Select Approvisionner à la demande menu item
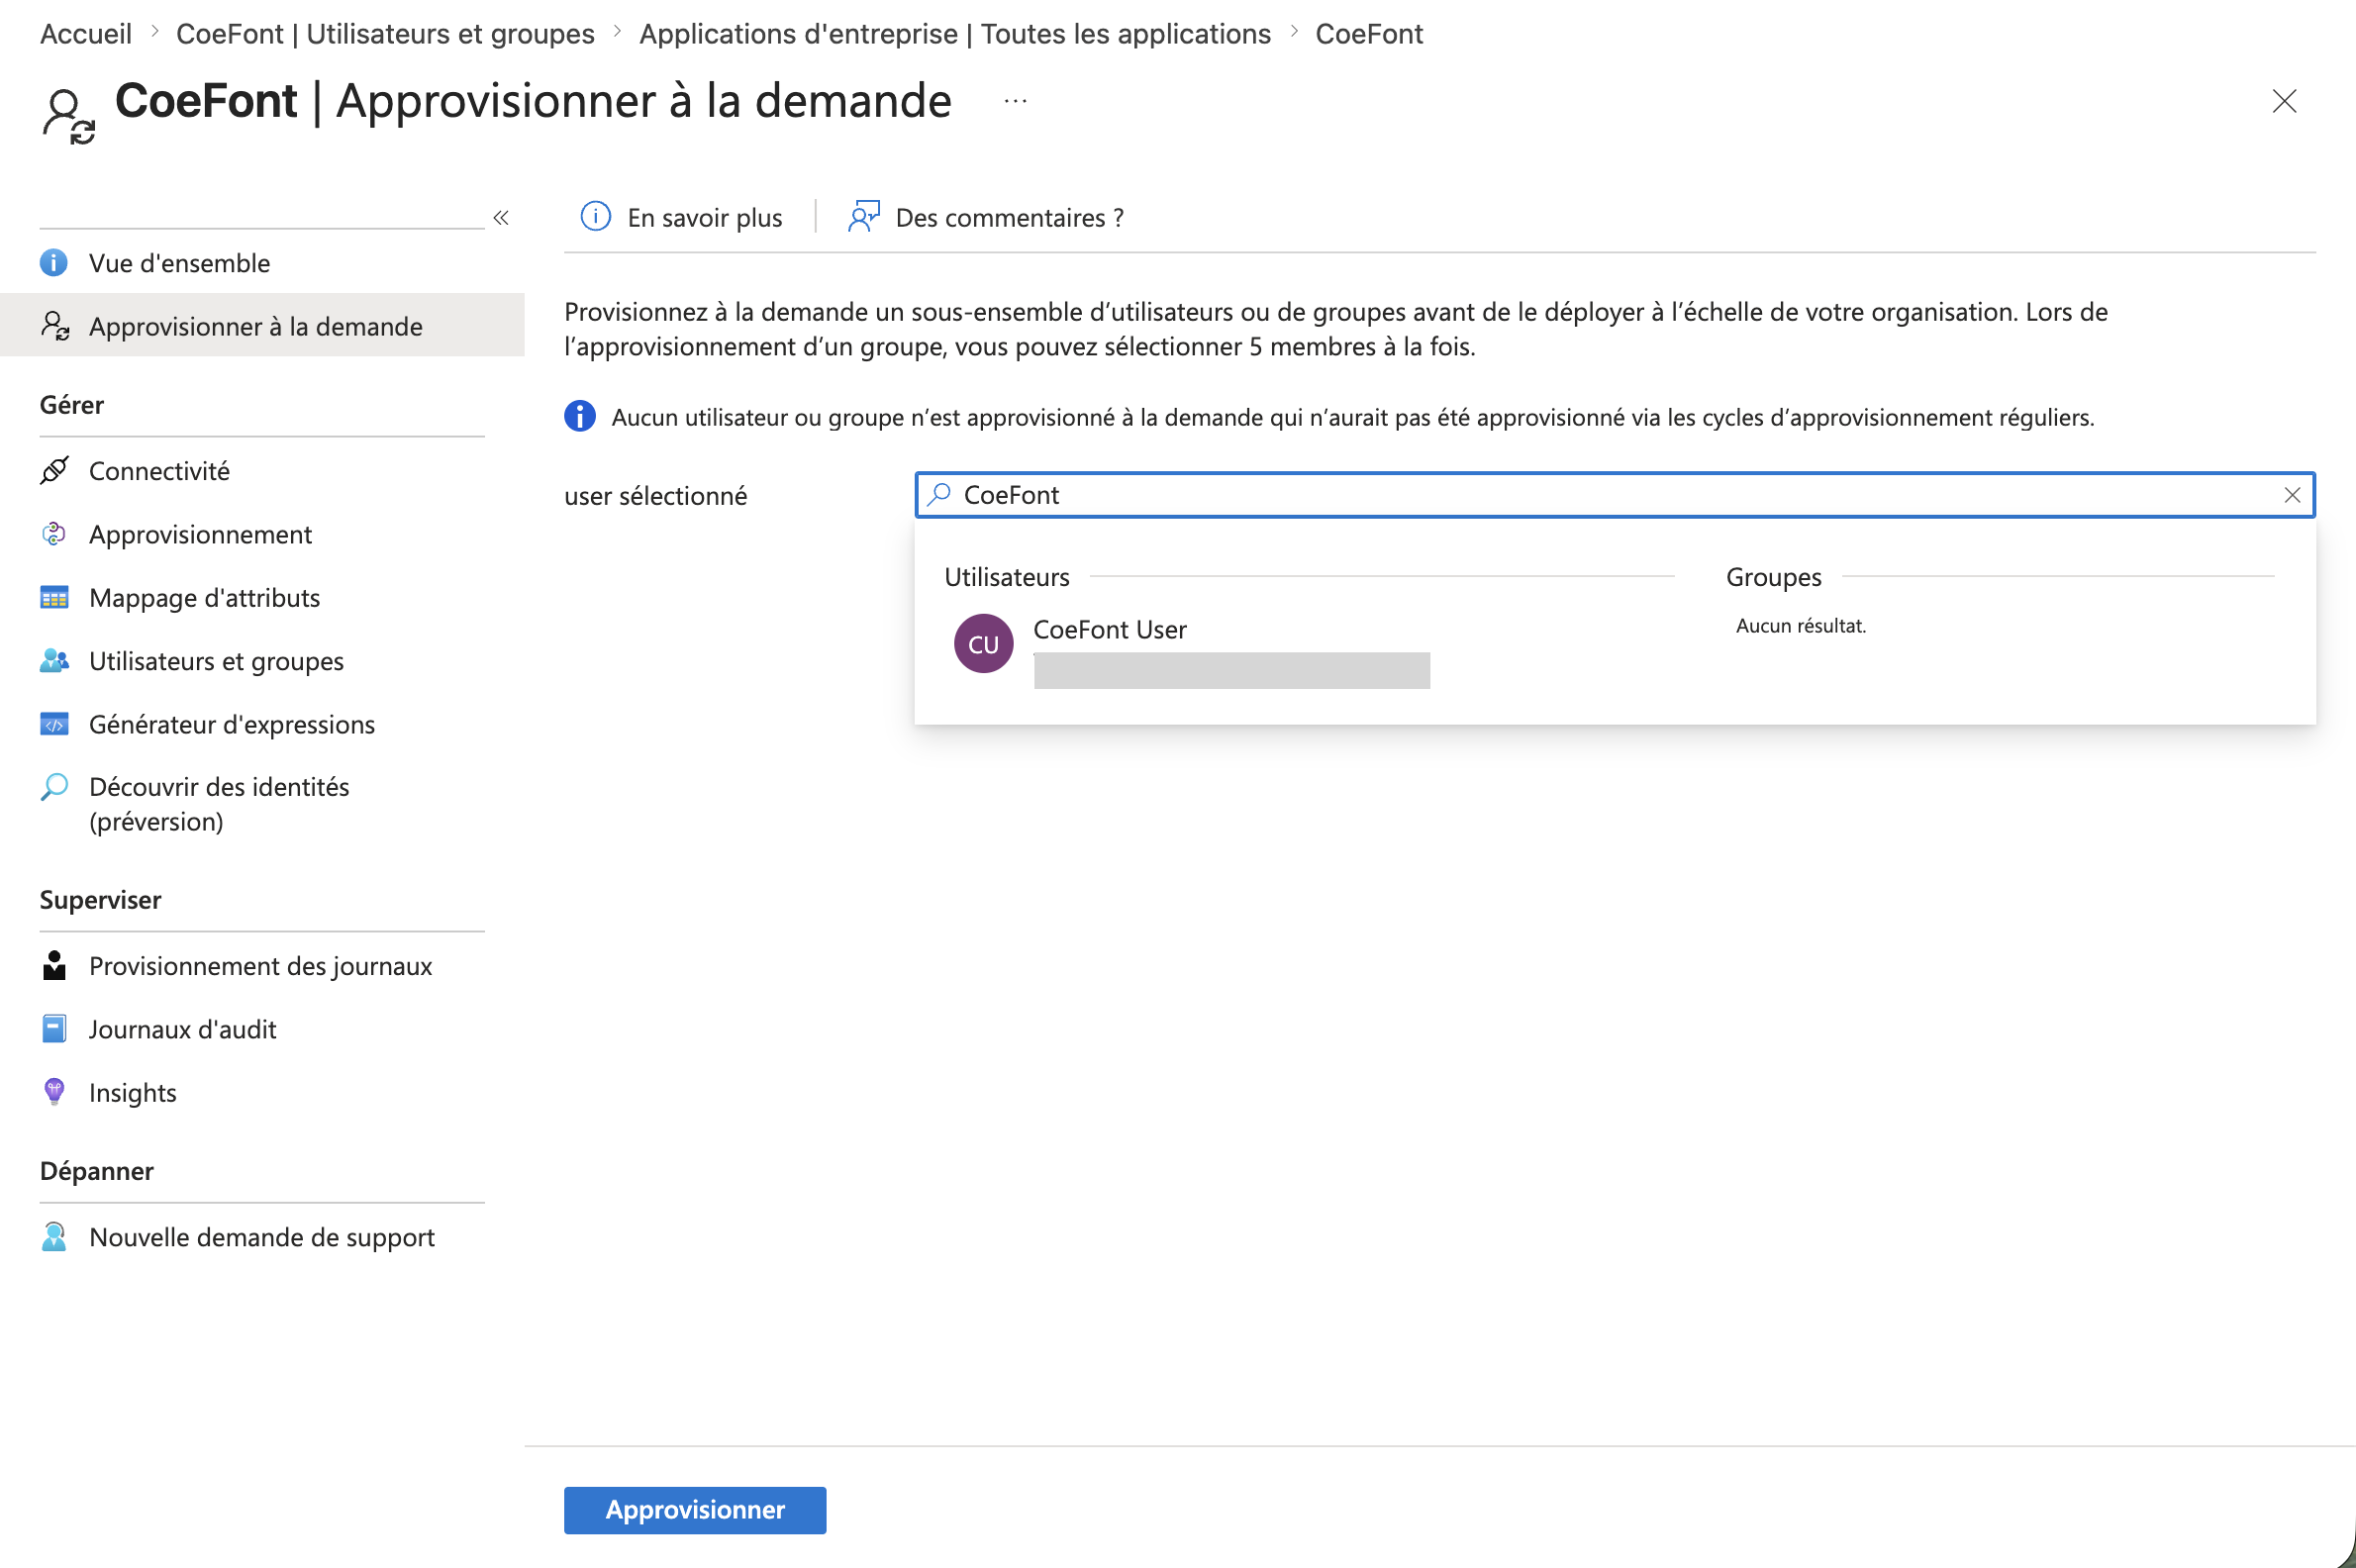This screenshot has height=1568, width=2356. pyautogui.click(x=262, y=326)
